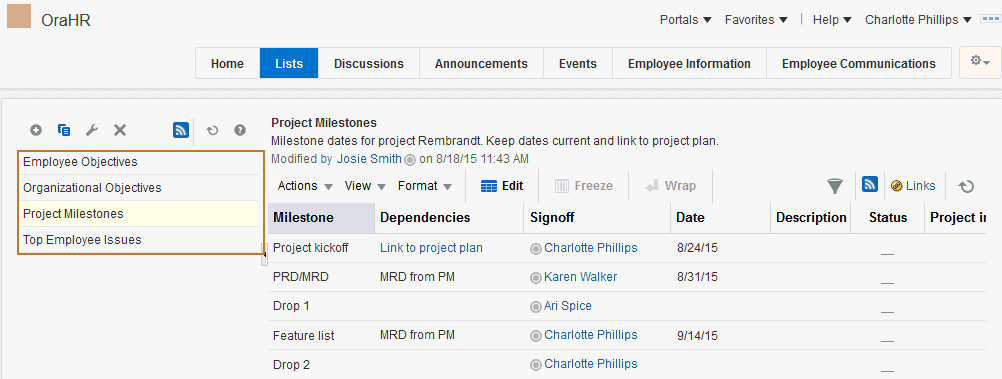Viewport: 1002px width, 379px height.
Task: Delete list using the X icon
Action: point(119,130)
